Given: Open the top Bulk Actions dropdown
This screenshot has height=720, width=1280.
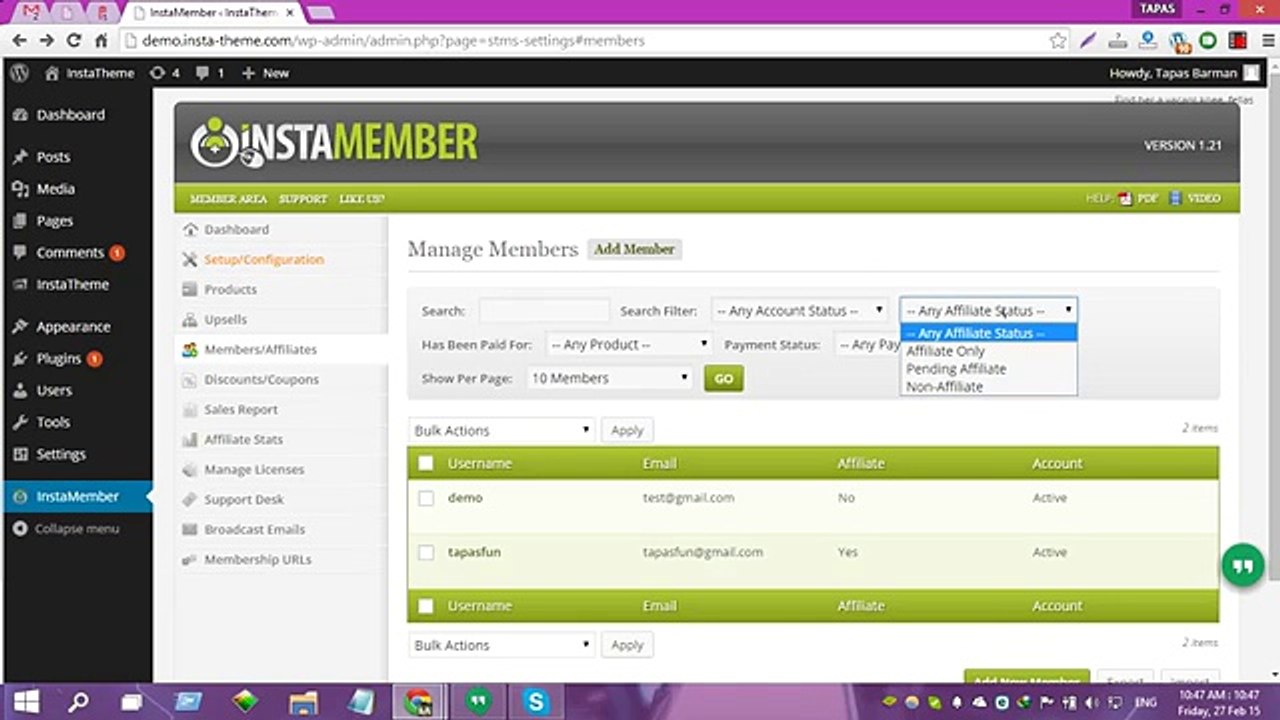Looking at the screenshot, I should 501,430.
